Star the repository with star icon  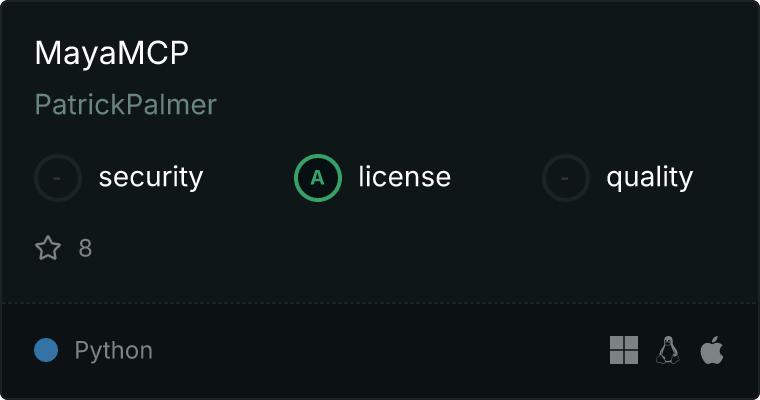pyautogui.click(x=48, y=248)
